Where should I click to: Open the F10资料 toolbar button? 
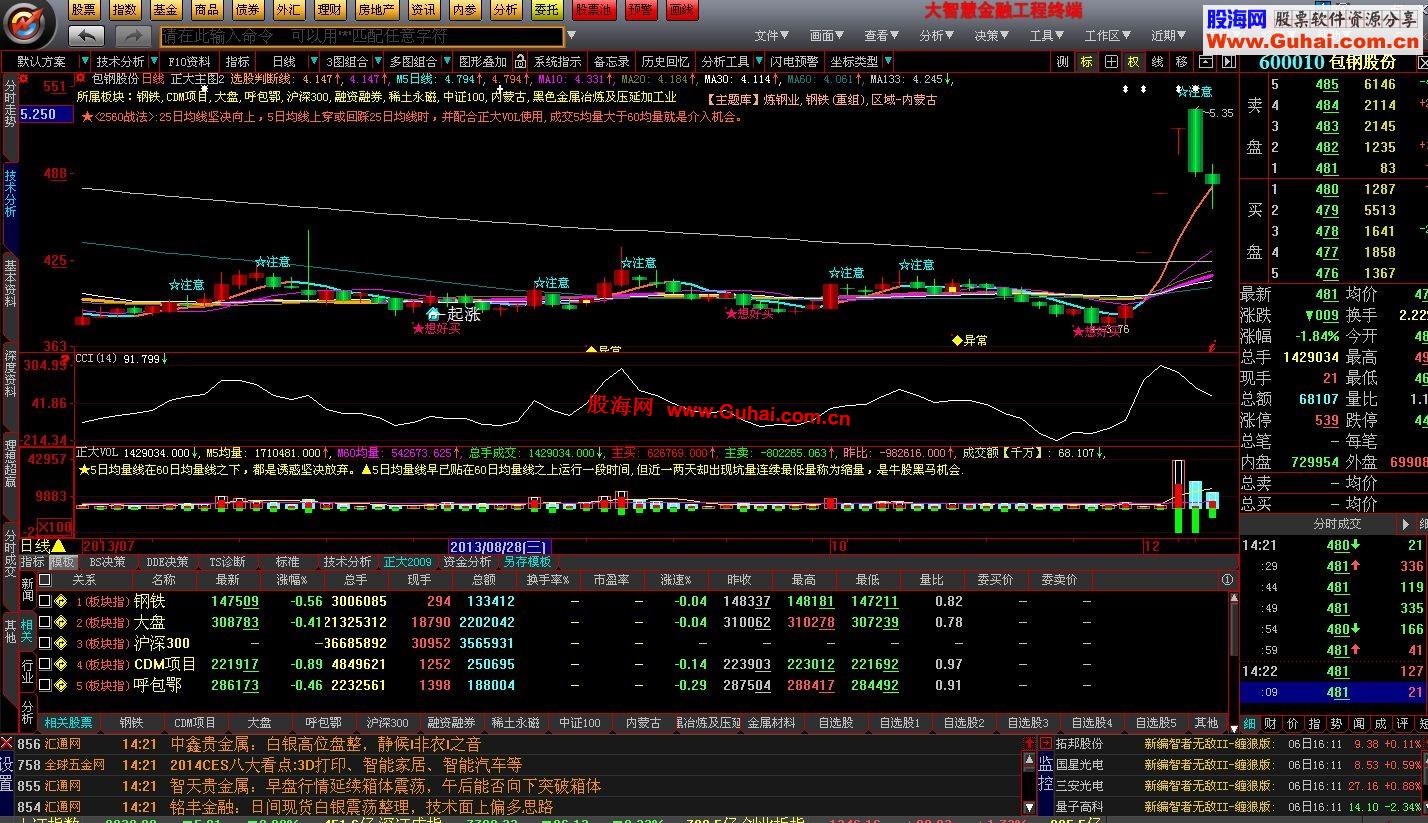(x=190, y=62)
